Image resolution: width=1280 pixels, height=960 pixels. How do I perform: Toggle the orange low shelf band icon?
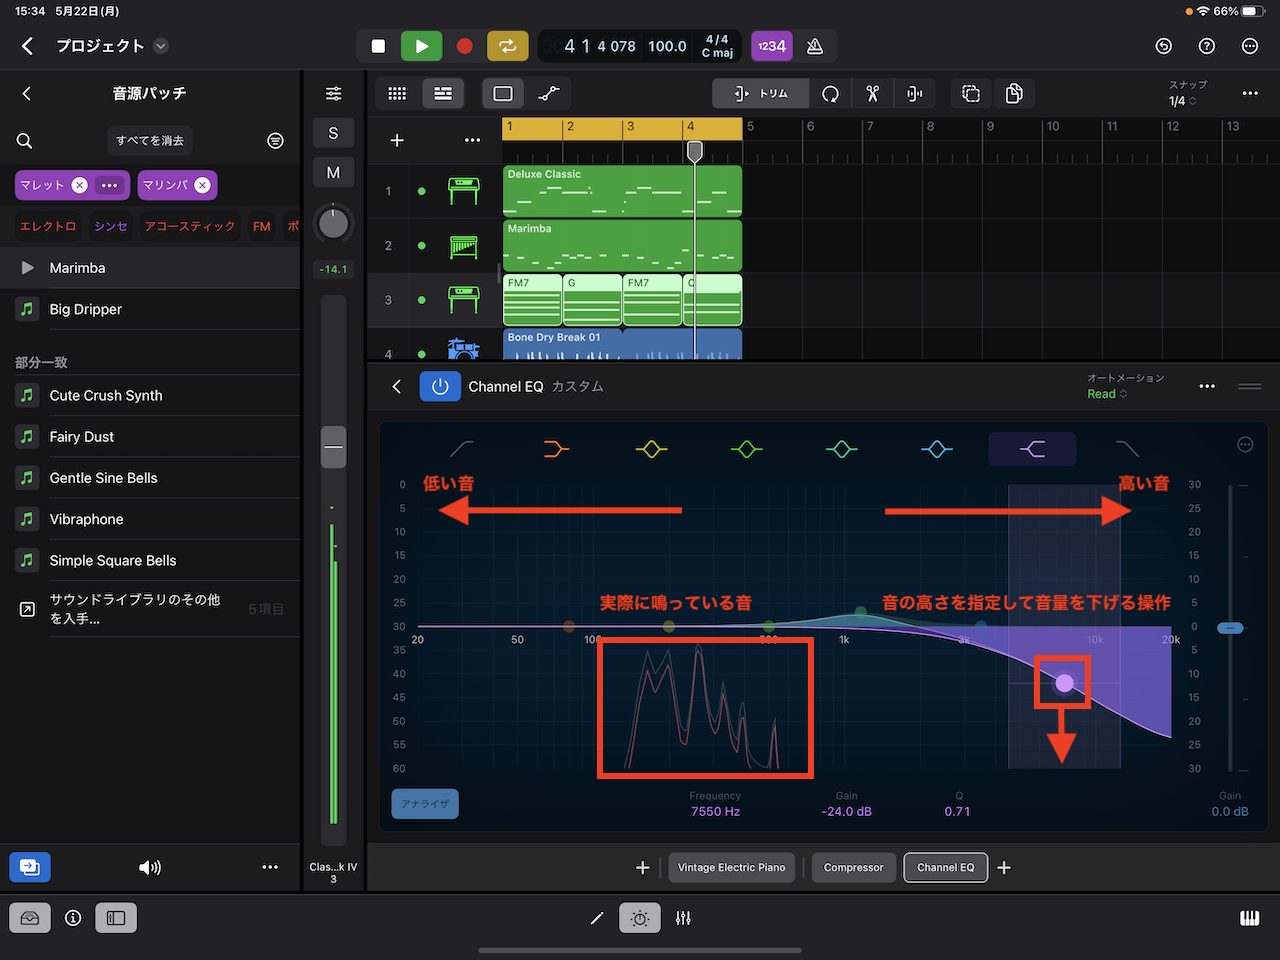(x=556, y=449)
